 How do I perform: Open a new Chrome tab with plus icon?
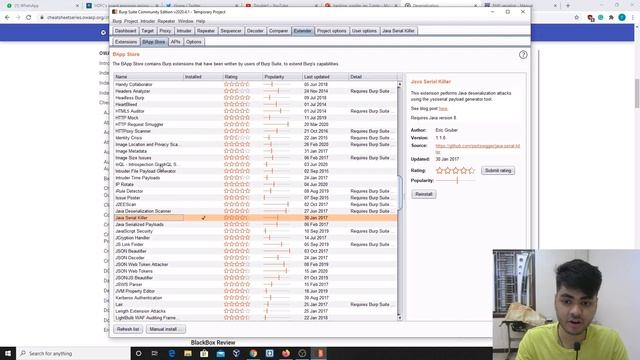[x=568, y=6]
